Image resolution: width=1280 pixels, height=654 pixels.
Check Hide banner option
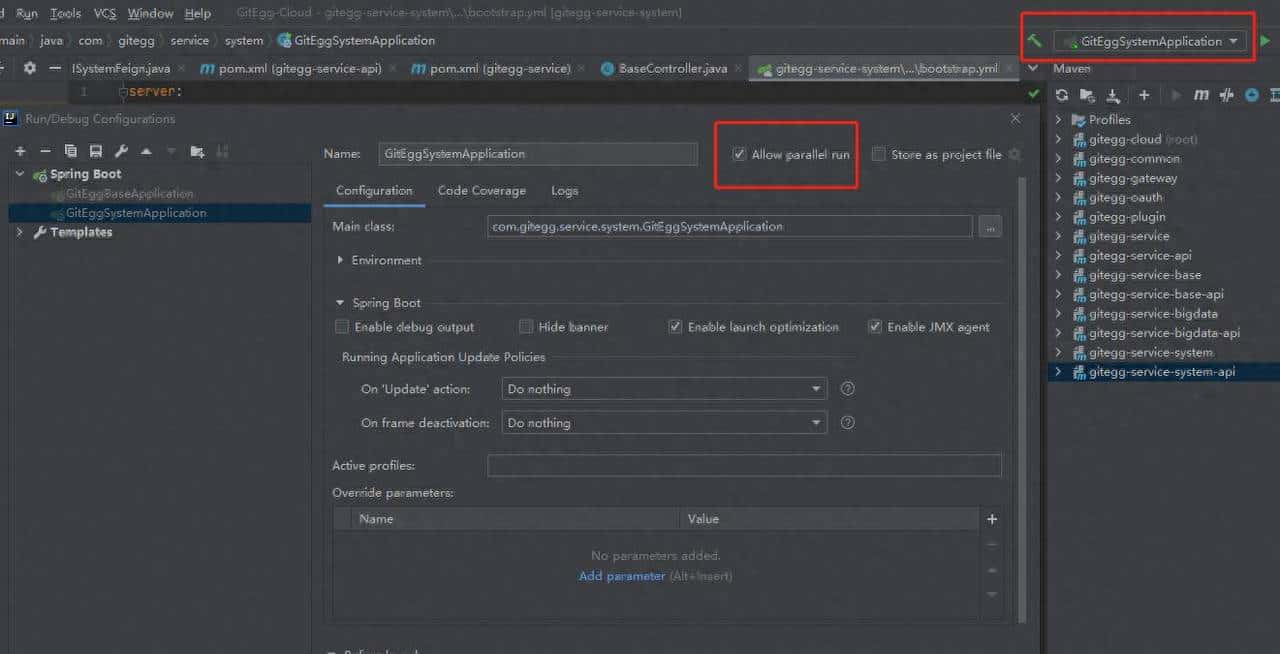pos(526,327)
